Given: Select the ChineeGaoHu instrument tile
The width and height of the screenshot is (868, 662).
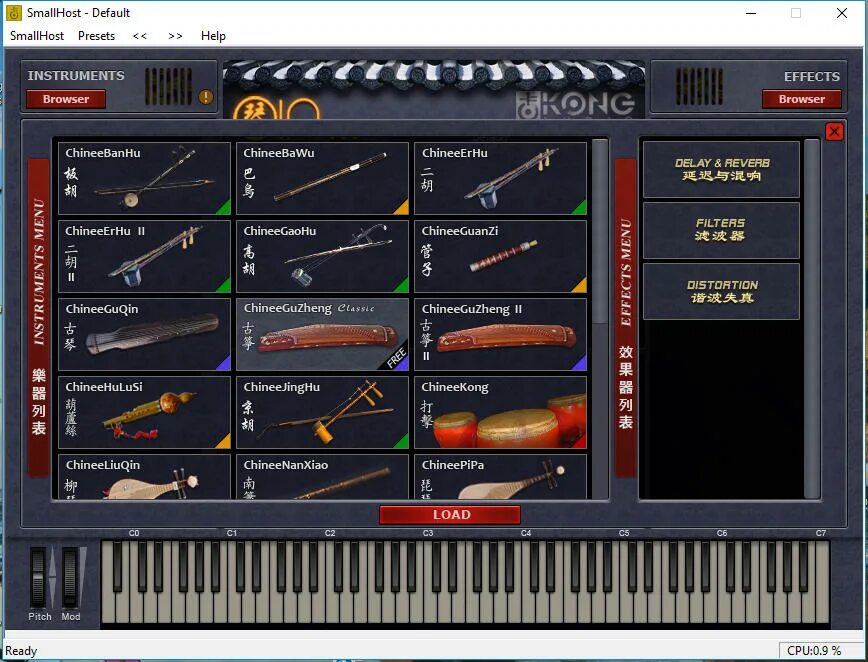Looking at the screenshot, I should pyautogui.click(x=322, y=256).
